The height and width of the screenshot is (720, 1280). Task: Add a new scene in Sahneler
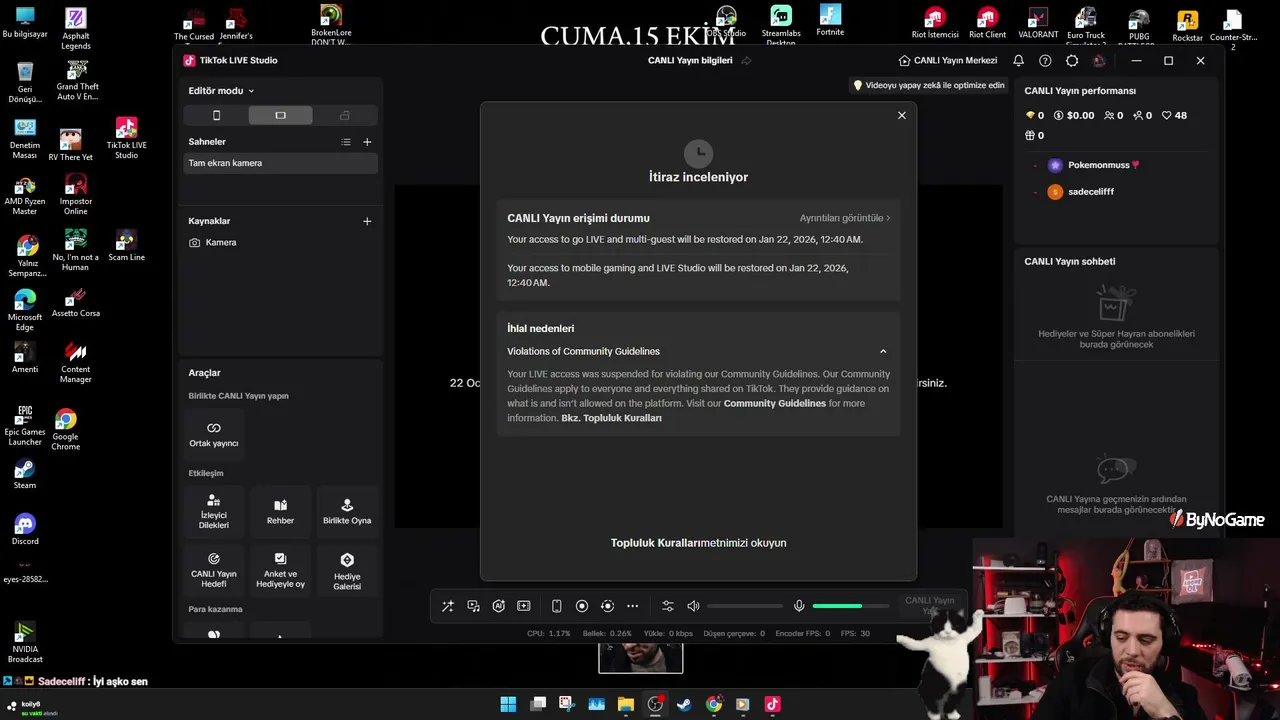367,142
